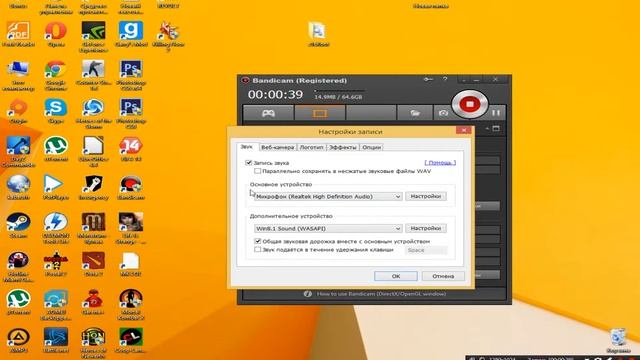Switch to the Веб-камера tab
Screen dimensions: 640x360
tap(278, 147)
